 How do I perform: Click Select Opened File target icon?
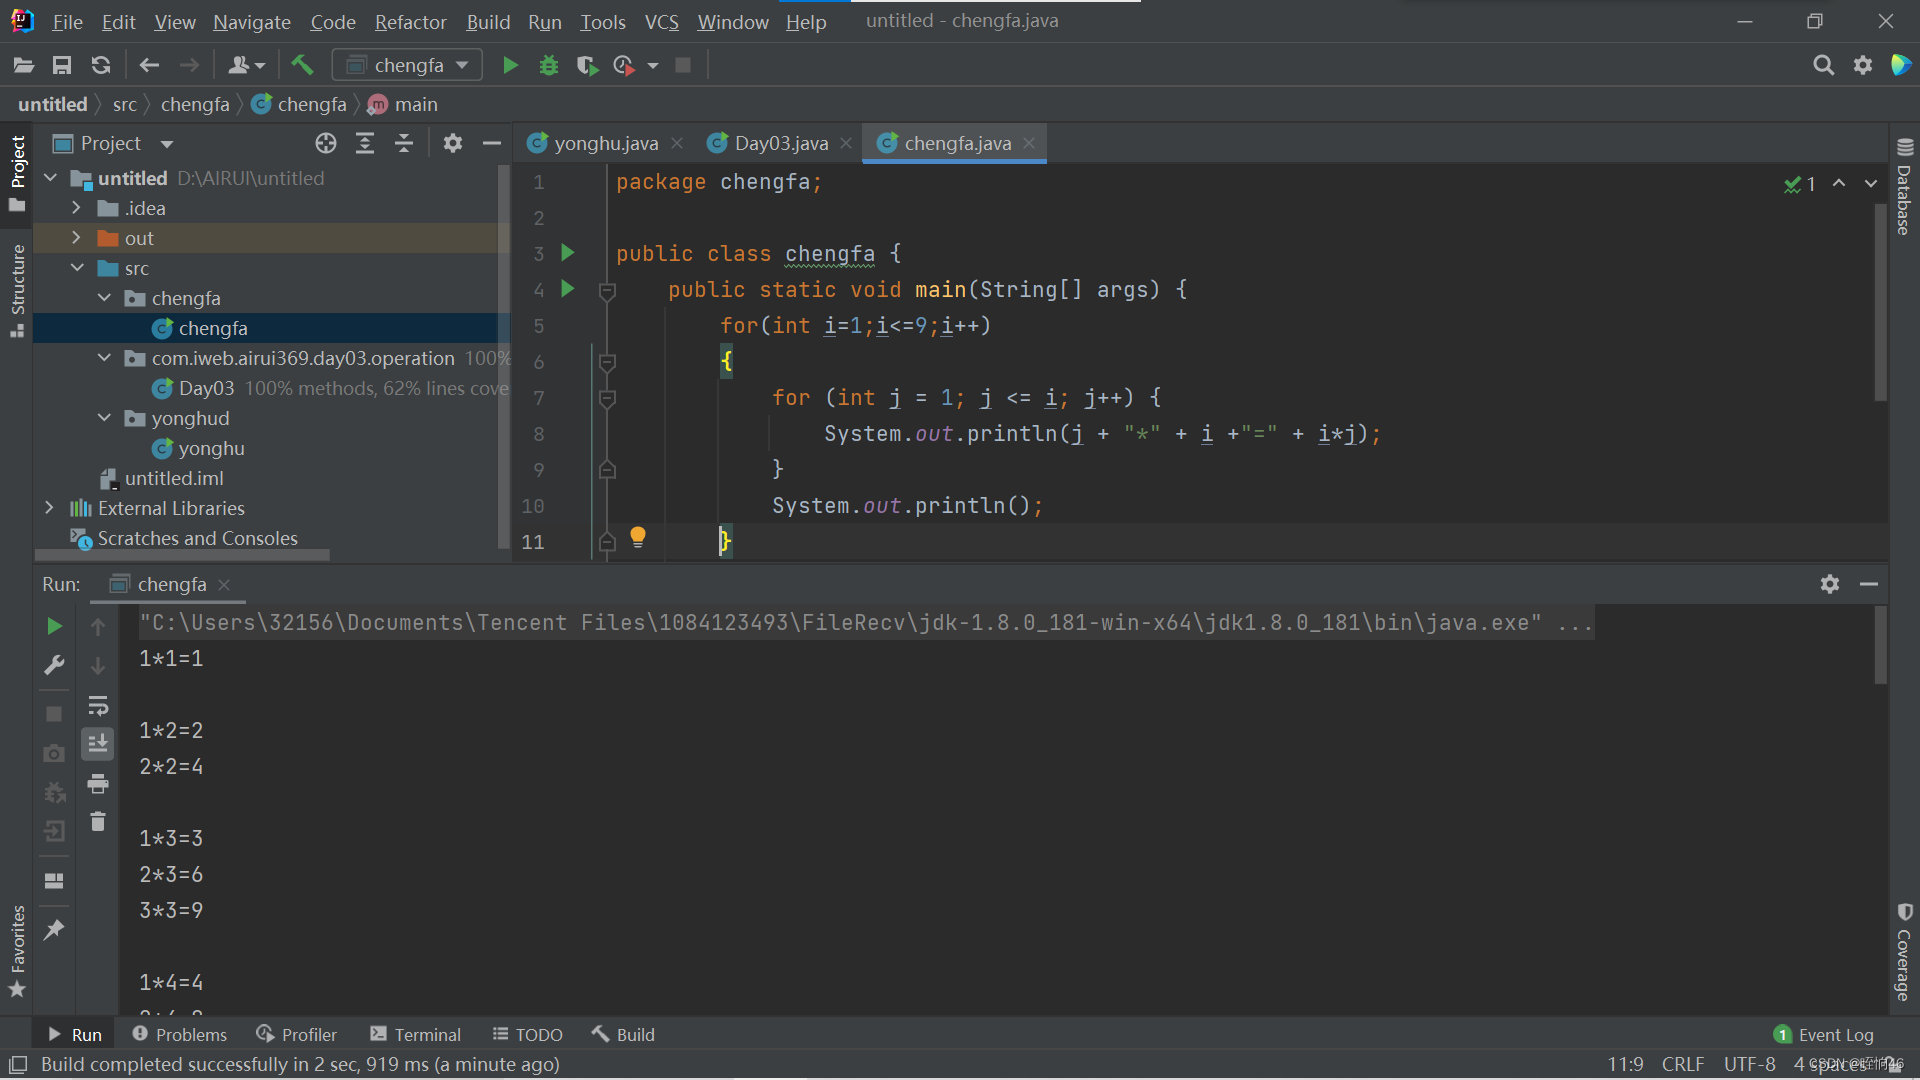326,144
